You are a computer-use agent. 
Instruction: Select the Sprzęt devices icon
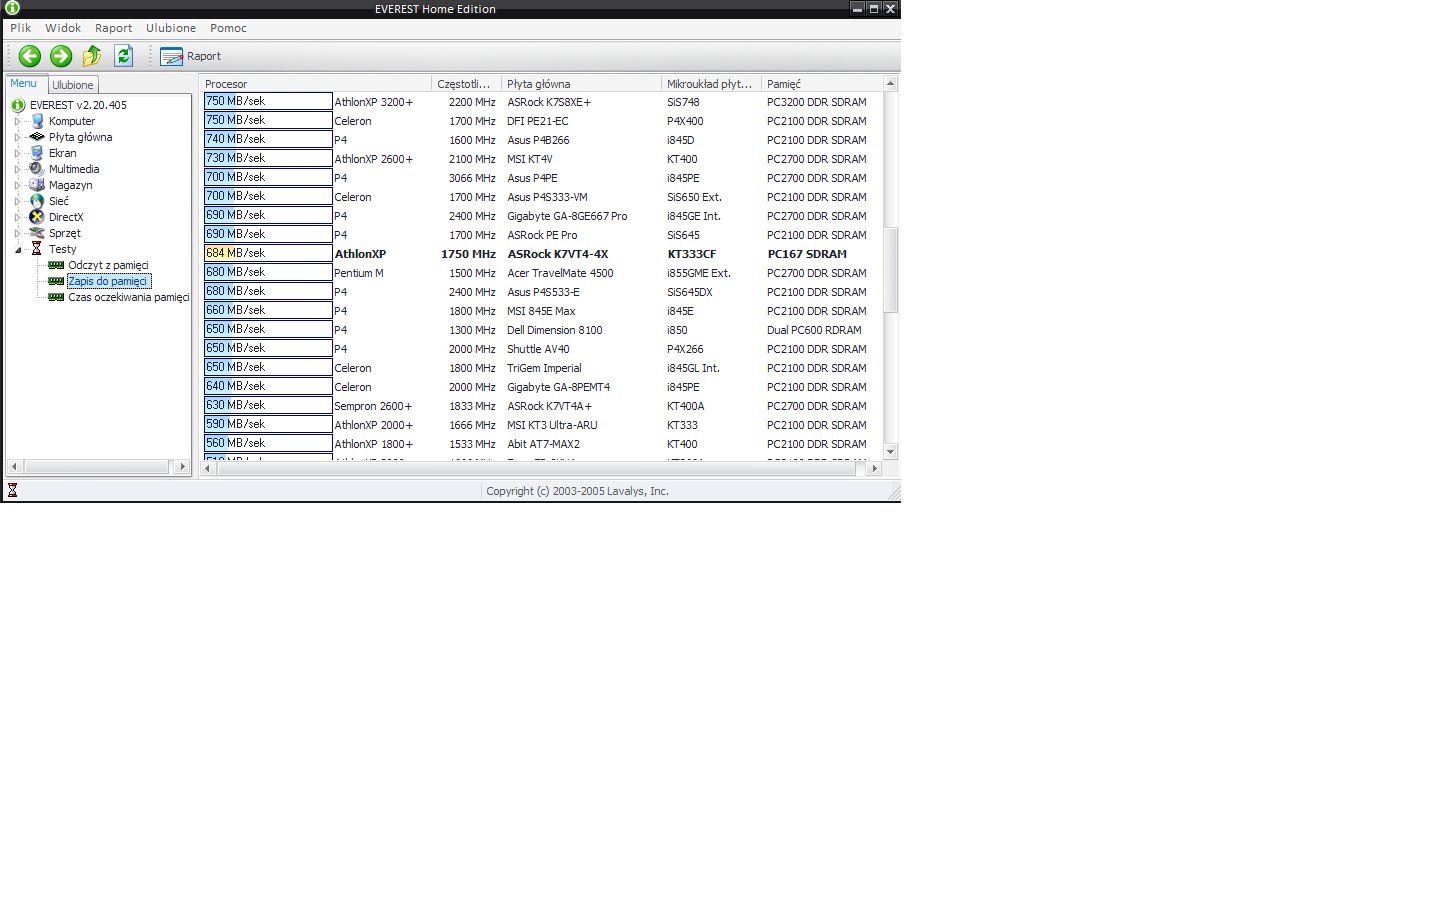click(x=37, y=233)
